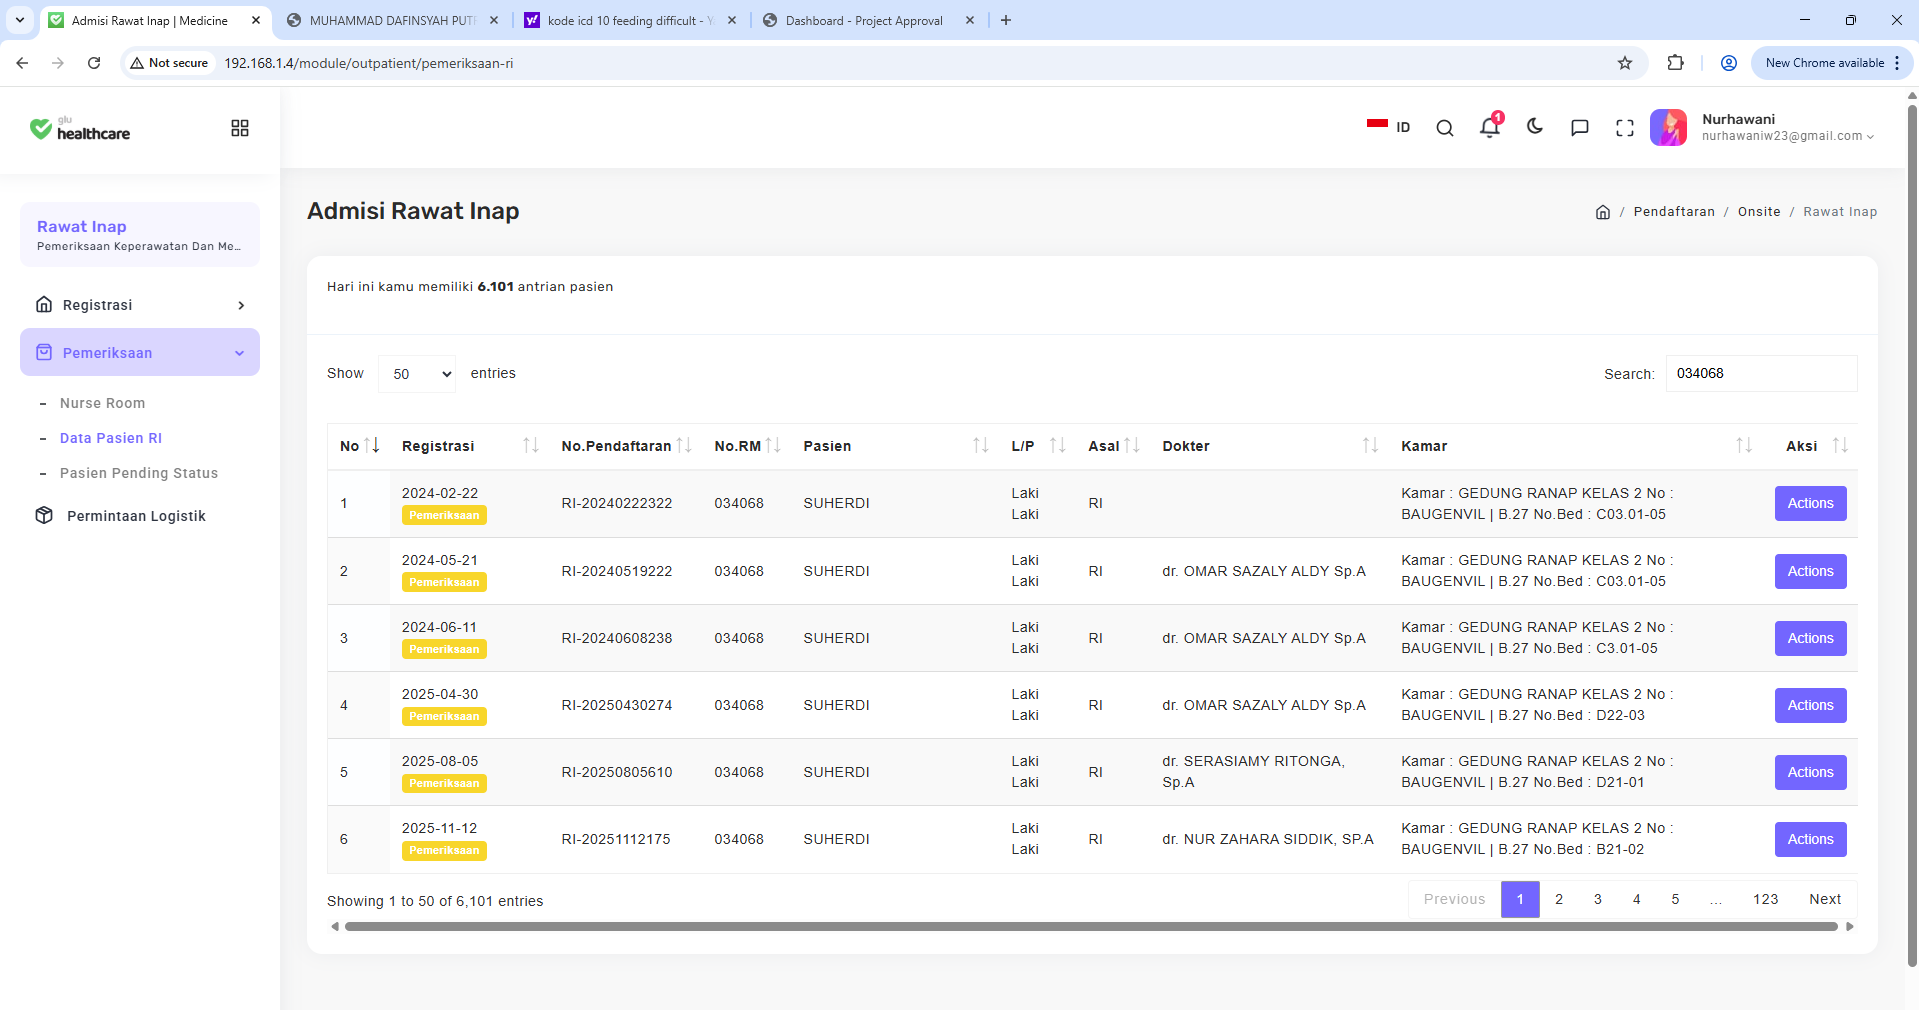Sort table by Pasien column
This screenshot has width=1919, height=1010.
(x=896, y=446)
